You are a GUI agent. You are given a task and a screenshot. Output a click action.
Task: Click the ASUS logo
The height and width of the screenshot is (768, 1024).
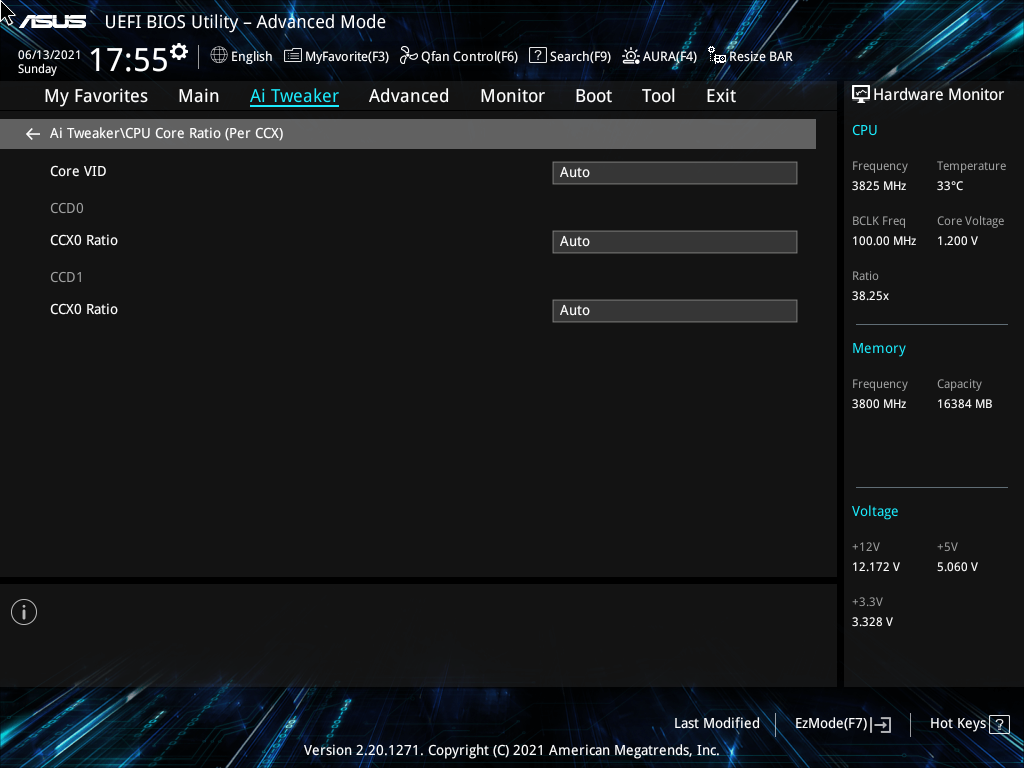pyautogui.click(x=52, y=22)
